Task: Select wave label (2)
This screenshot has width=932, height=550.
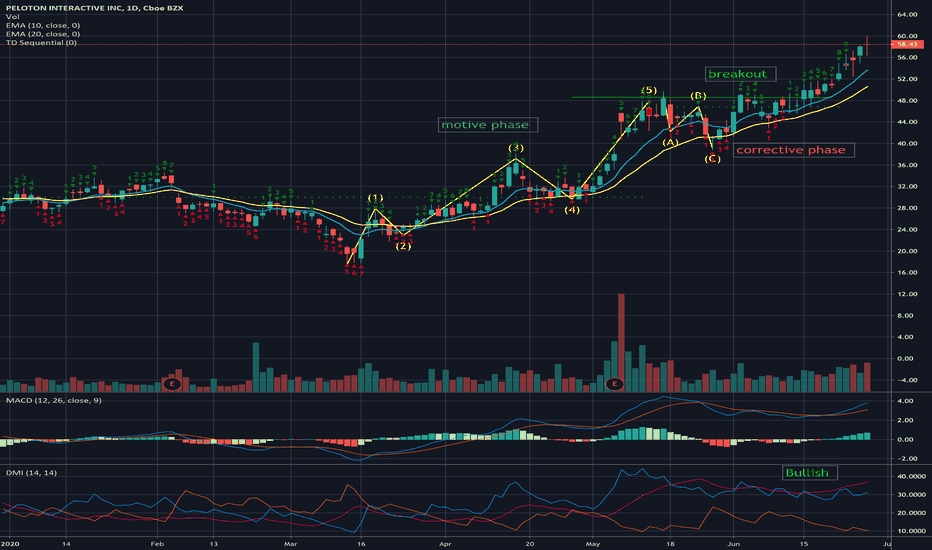Action: (x=403, y=246)
